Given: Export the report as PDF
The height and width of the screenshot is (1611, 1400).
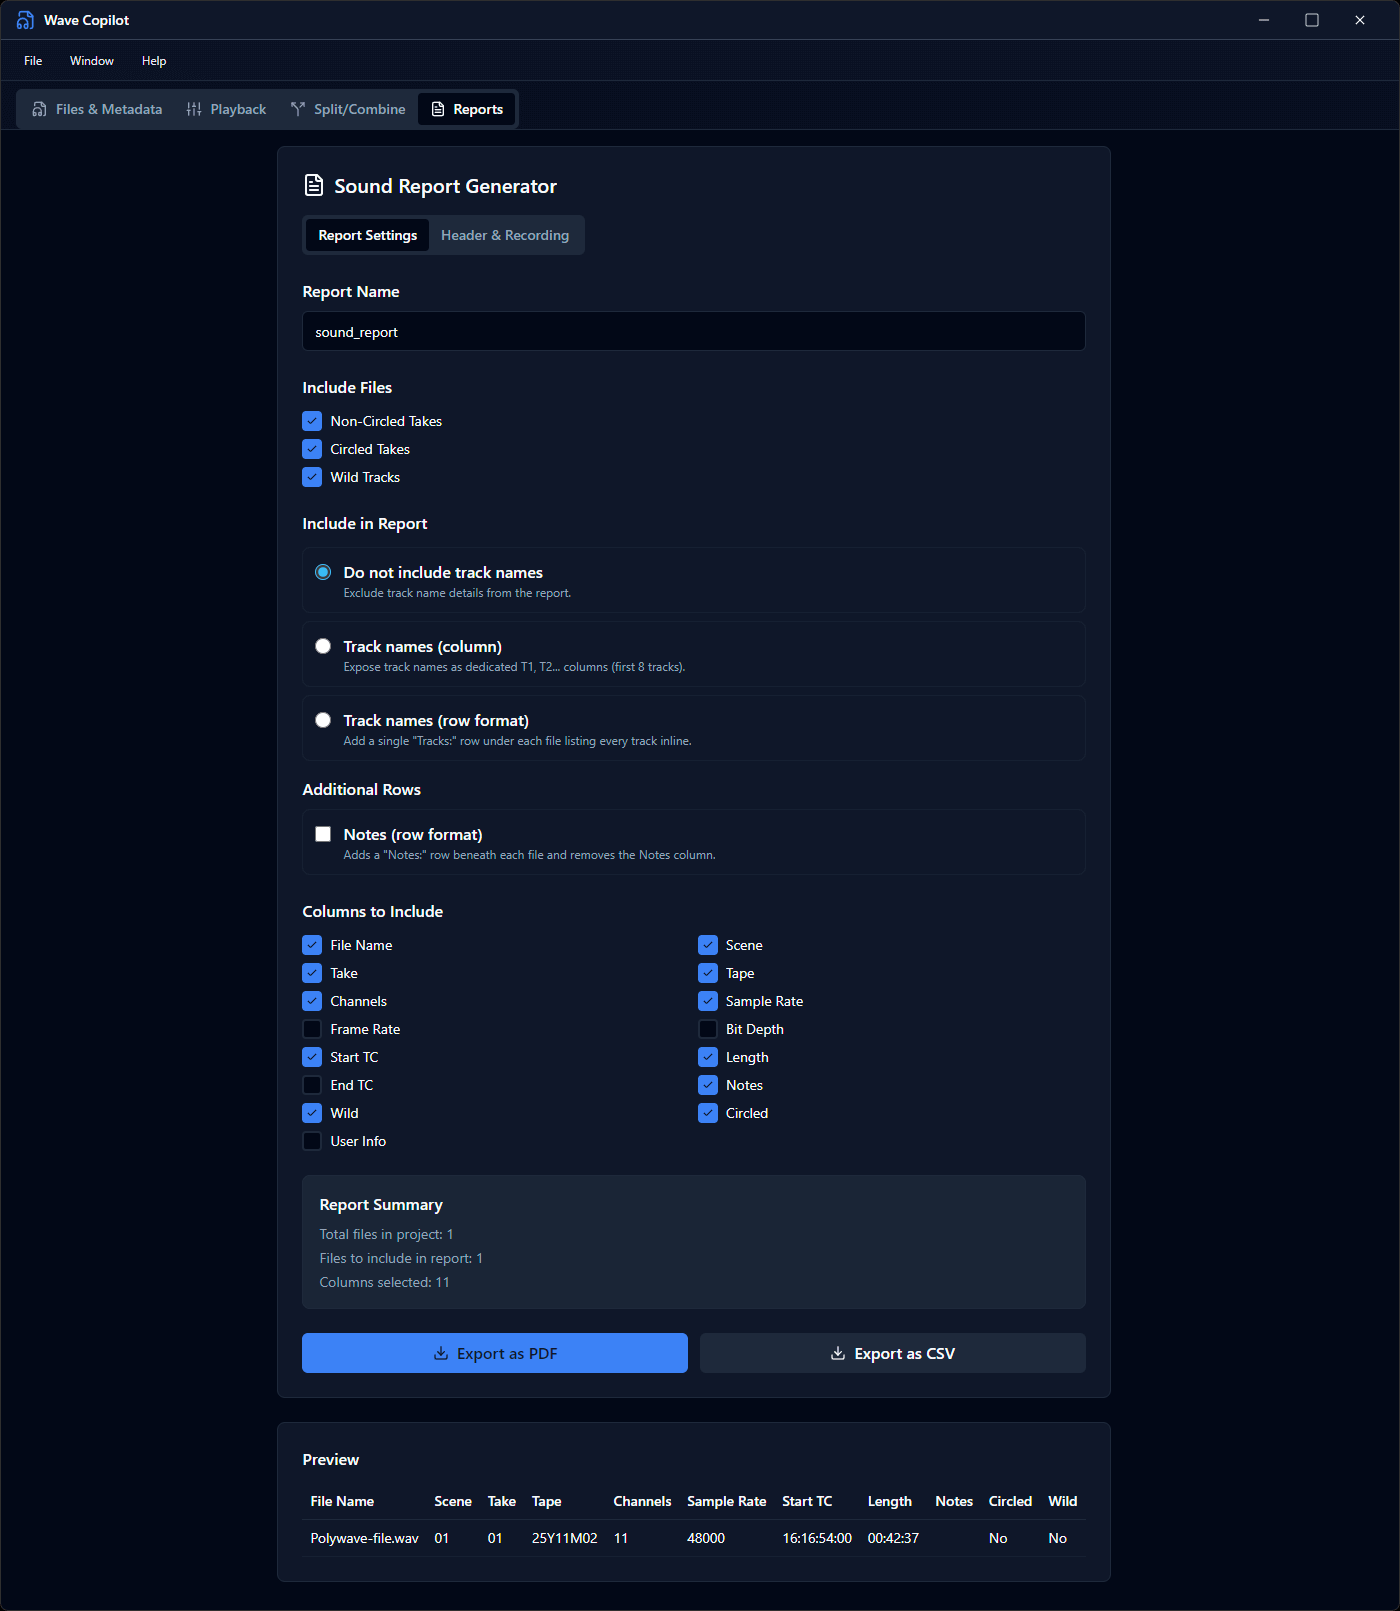Looking at the screenshot, I should pyautogui.click(x=495, y=1353).
